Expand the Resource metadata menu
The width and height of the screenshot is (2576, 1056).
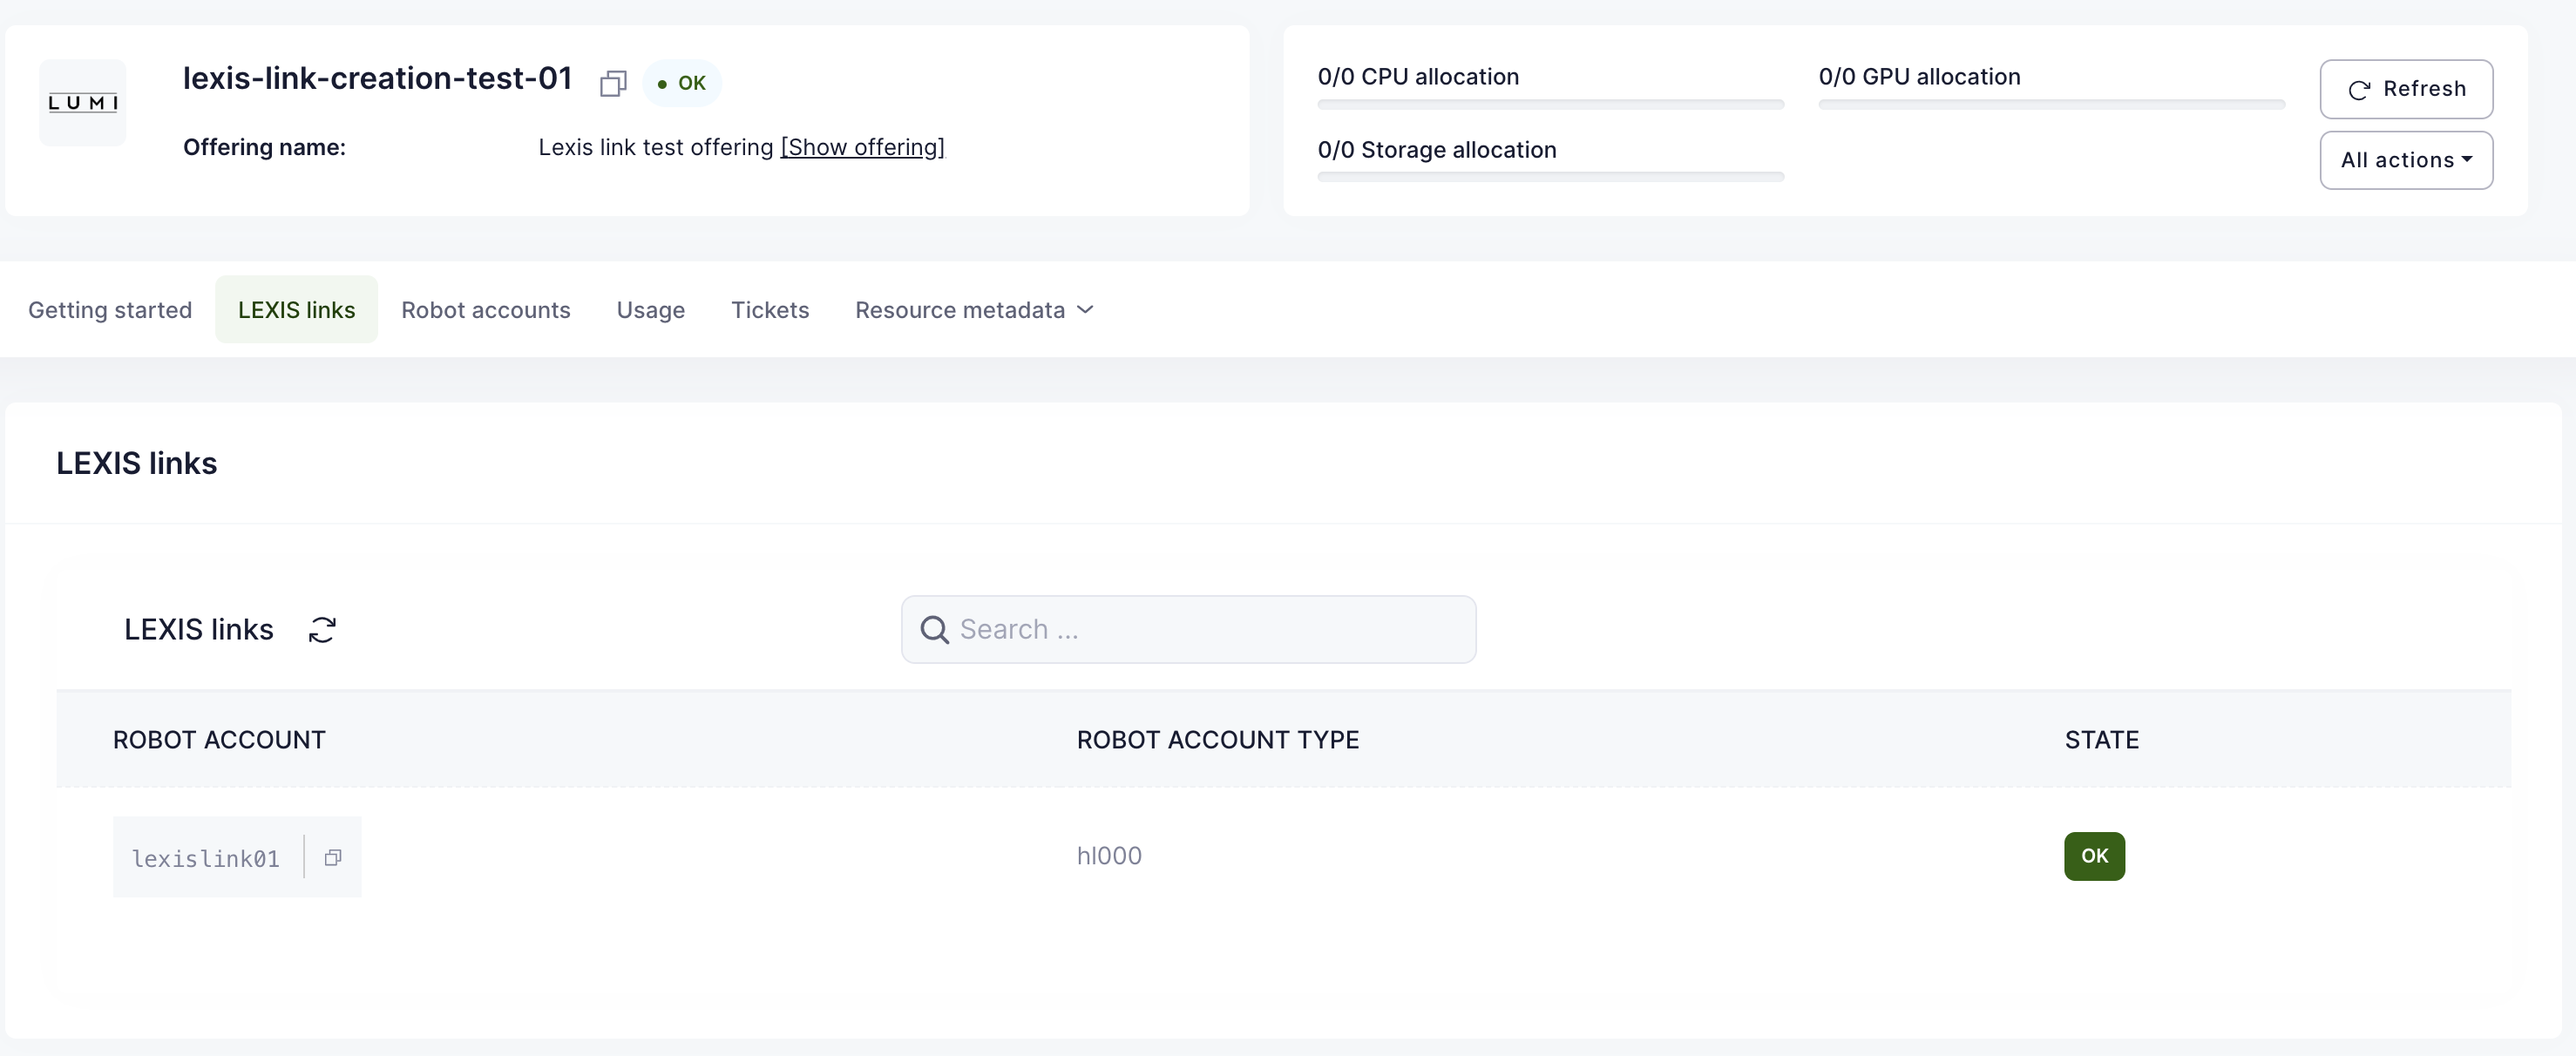coord(974,310)
